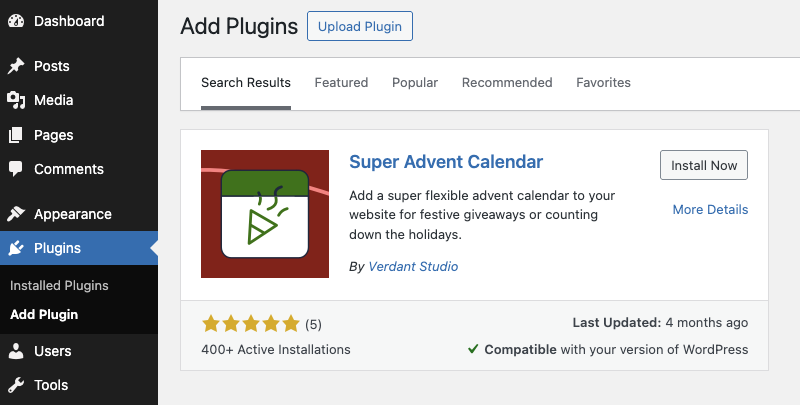This screenshot has height=405, width=800.
Task: Click the Dashboard gauge icon
Action: (x=16, y=21)
